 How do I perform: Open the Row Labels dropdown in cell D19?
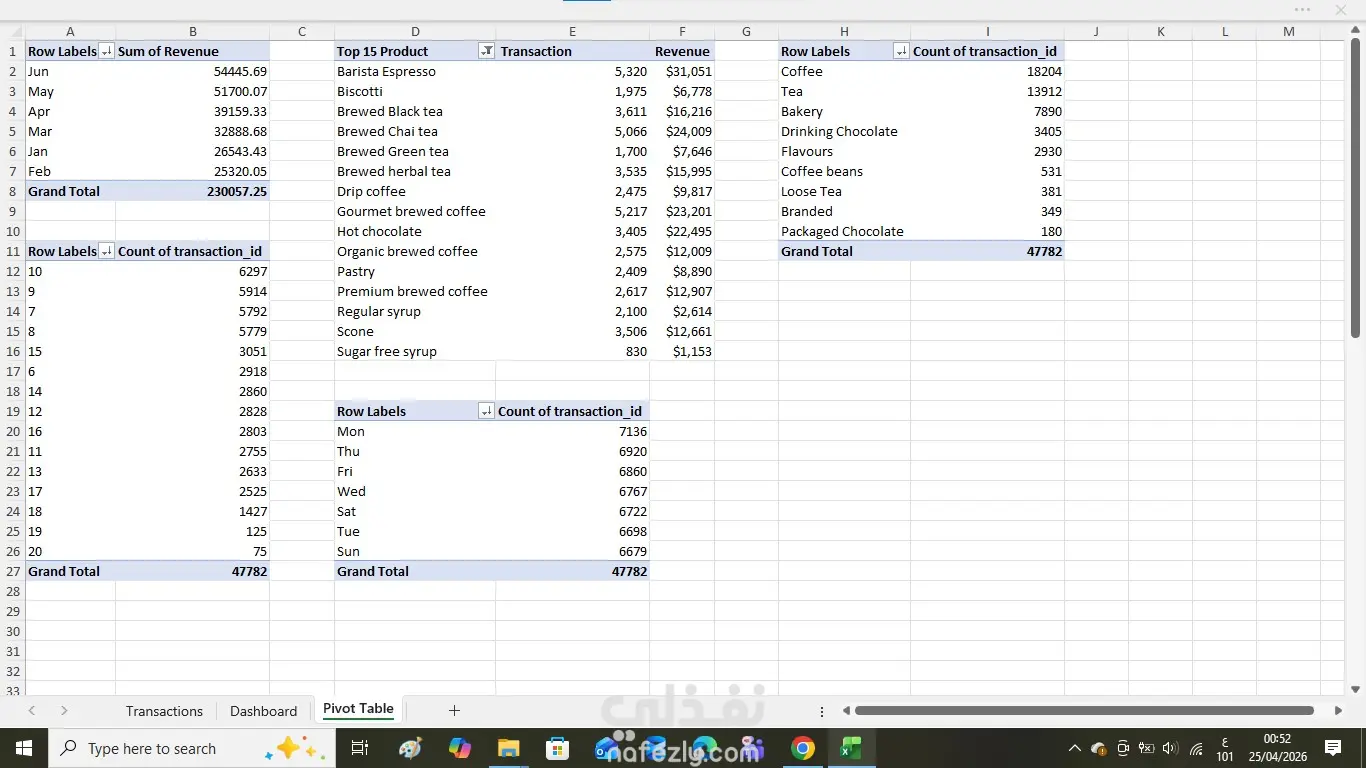pyautogui.click(x=486, y=411)
